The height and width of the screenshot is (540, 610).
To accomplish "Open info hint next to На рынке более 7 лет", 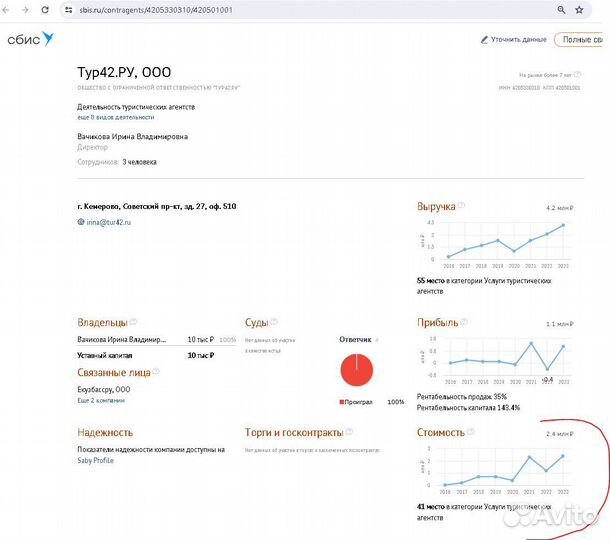I will 577,74.
